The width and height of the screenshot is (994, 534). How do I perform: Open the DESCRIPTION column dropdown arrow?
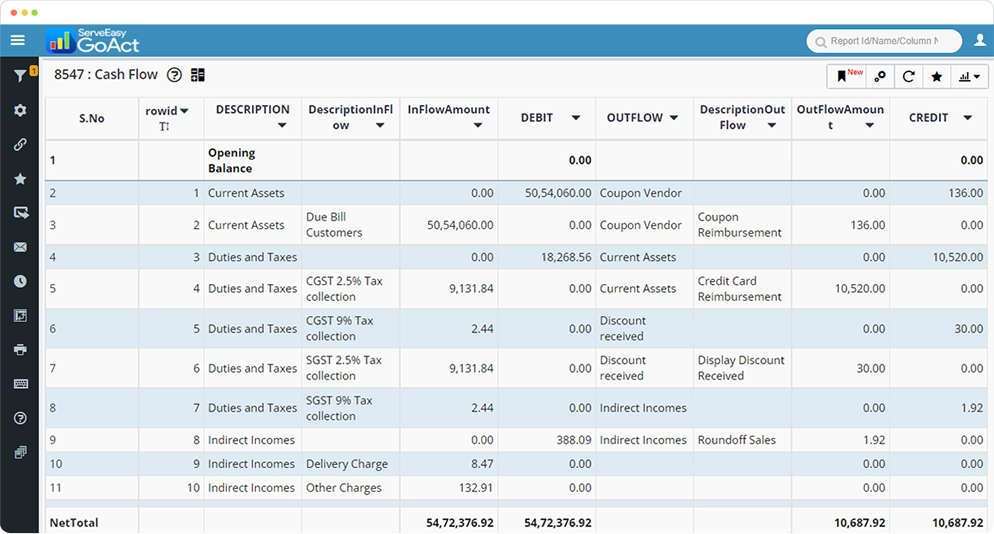pos(282,126)
